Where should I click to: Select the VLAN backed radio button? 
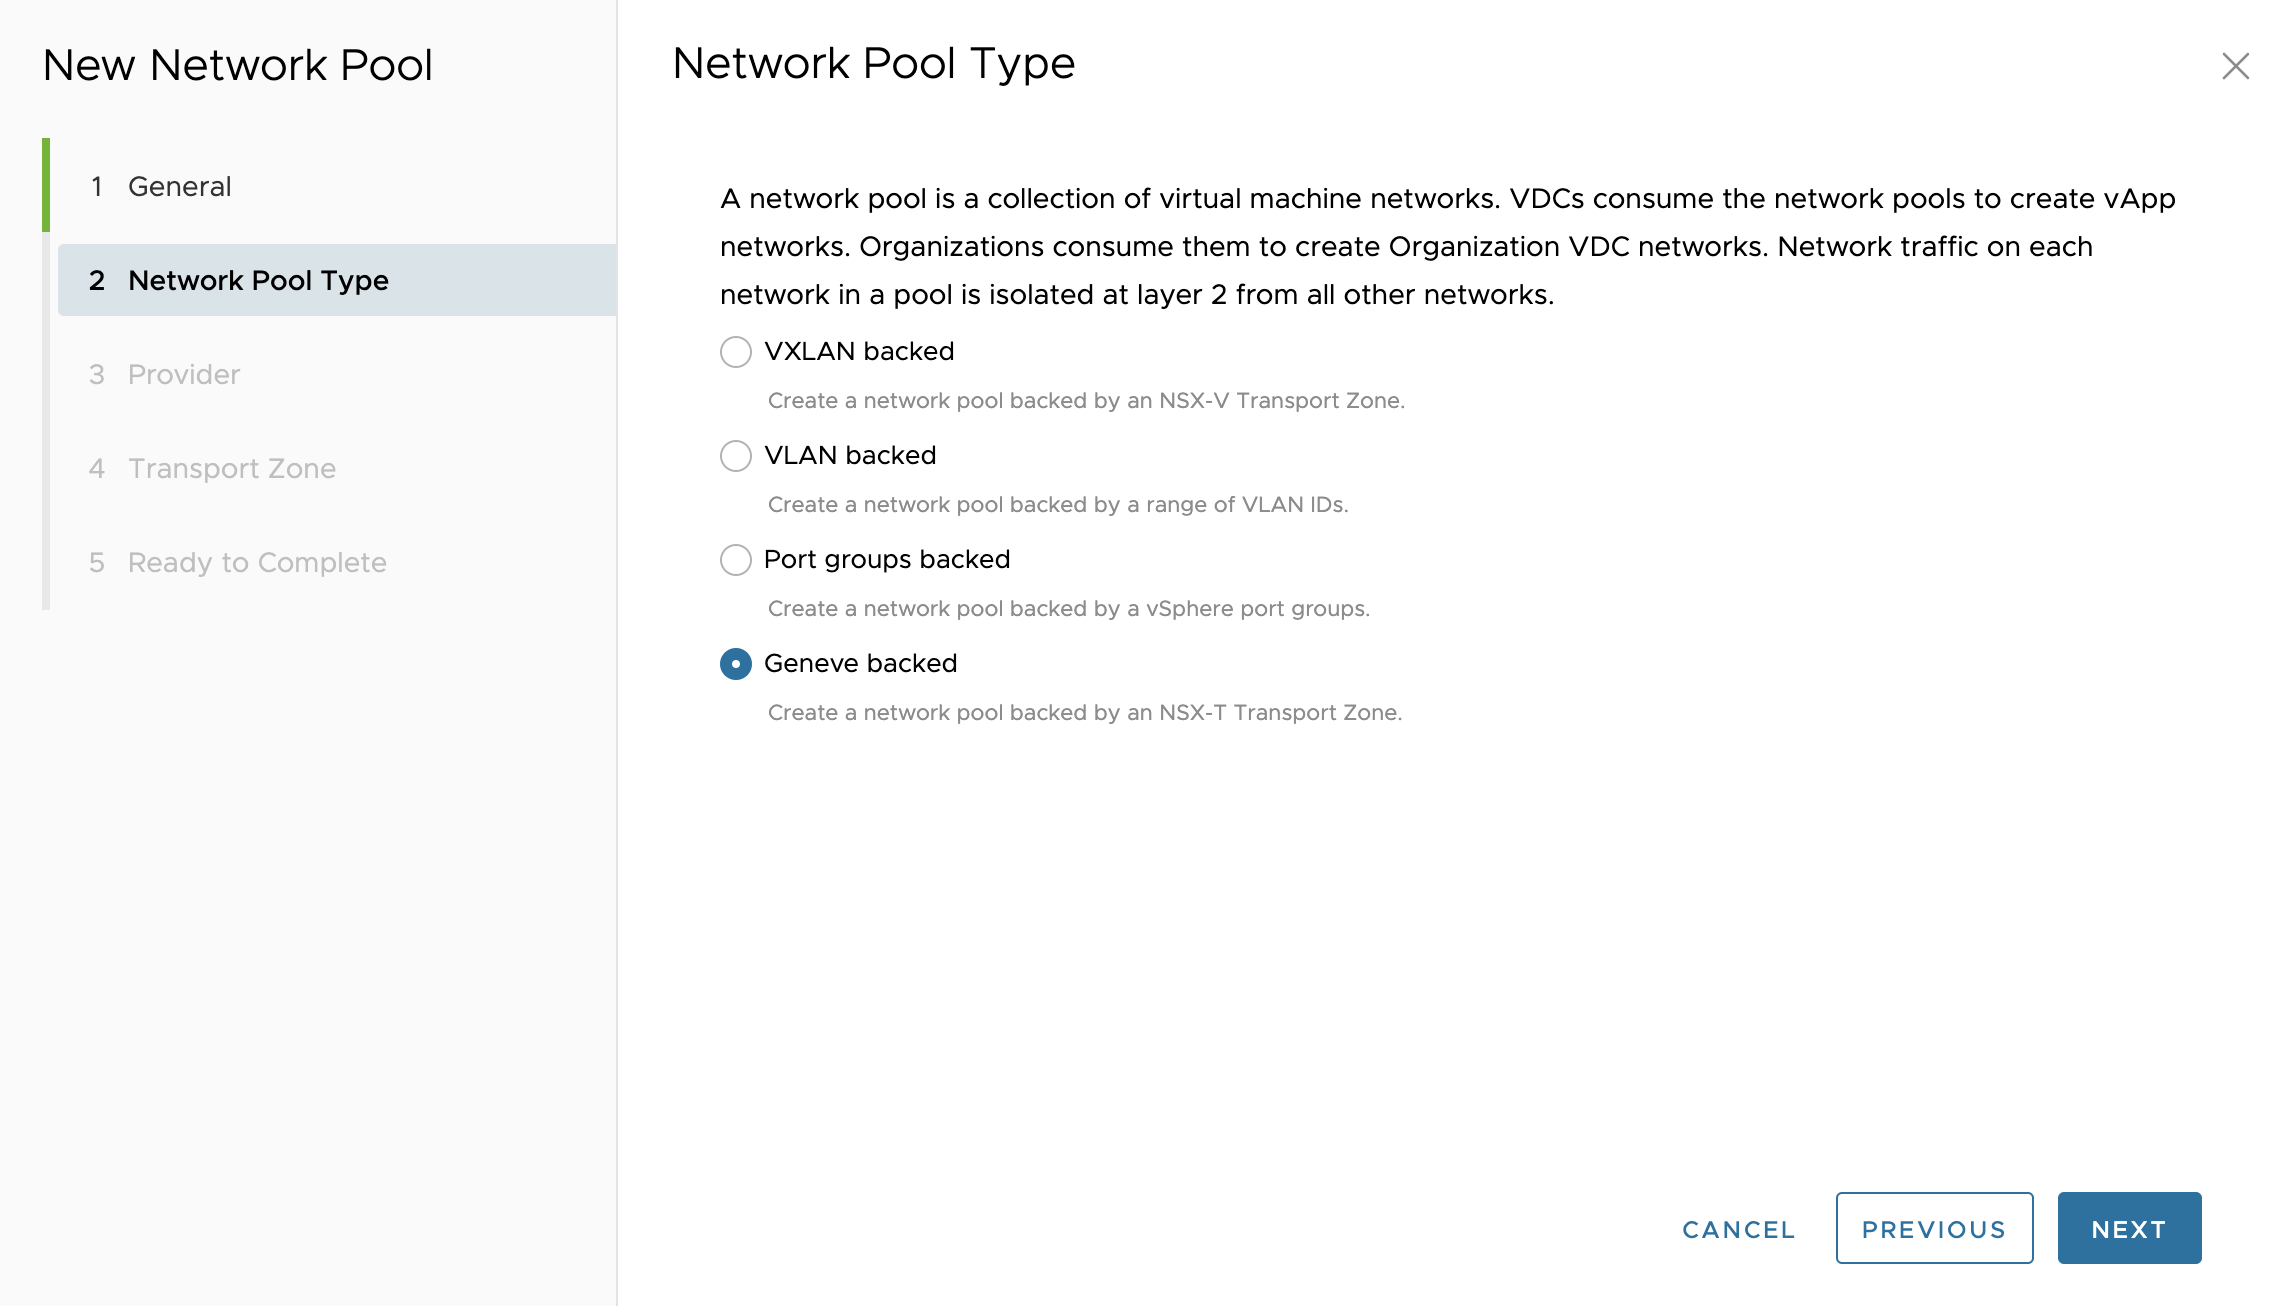(x=736, y=456)
